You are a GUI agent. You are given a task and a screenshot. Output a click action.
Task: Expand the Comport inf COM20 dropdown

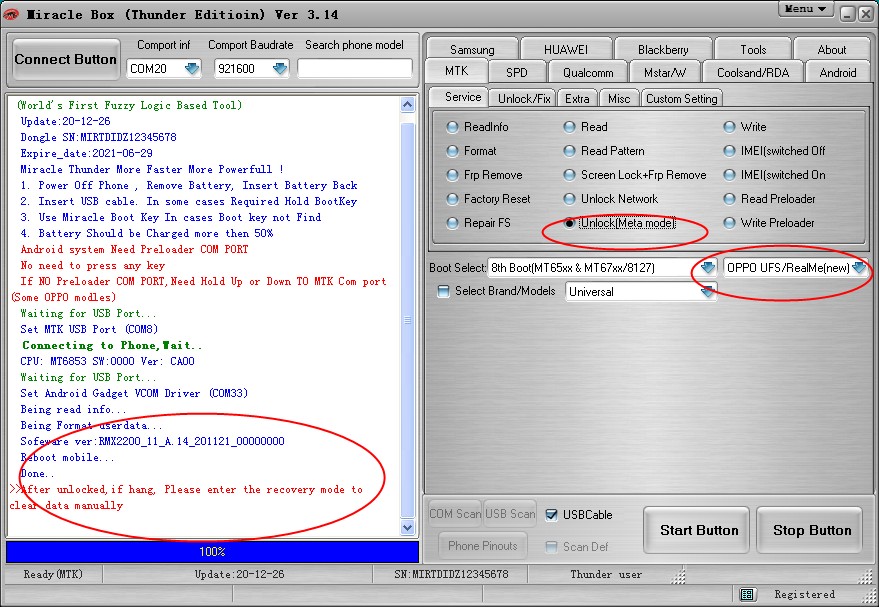click(191, 69)
